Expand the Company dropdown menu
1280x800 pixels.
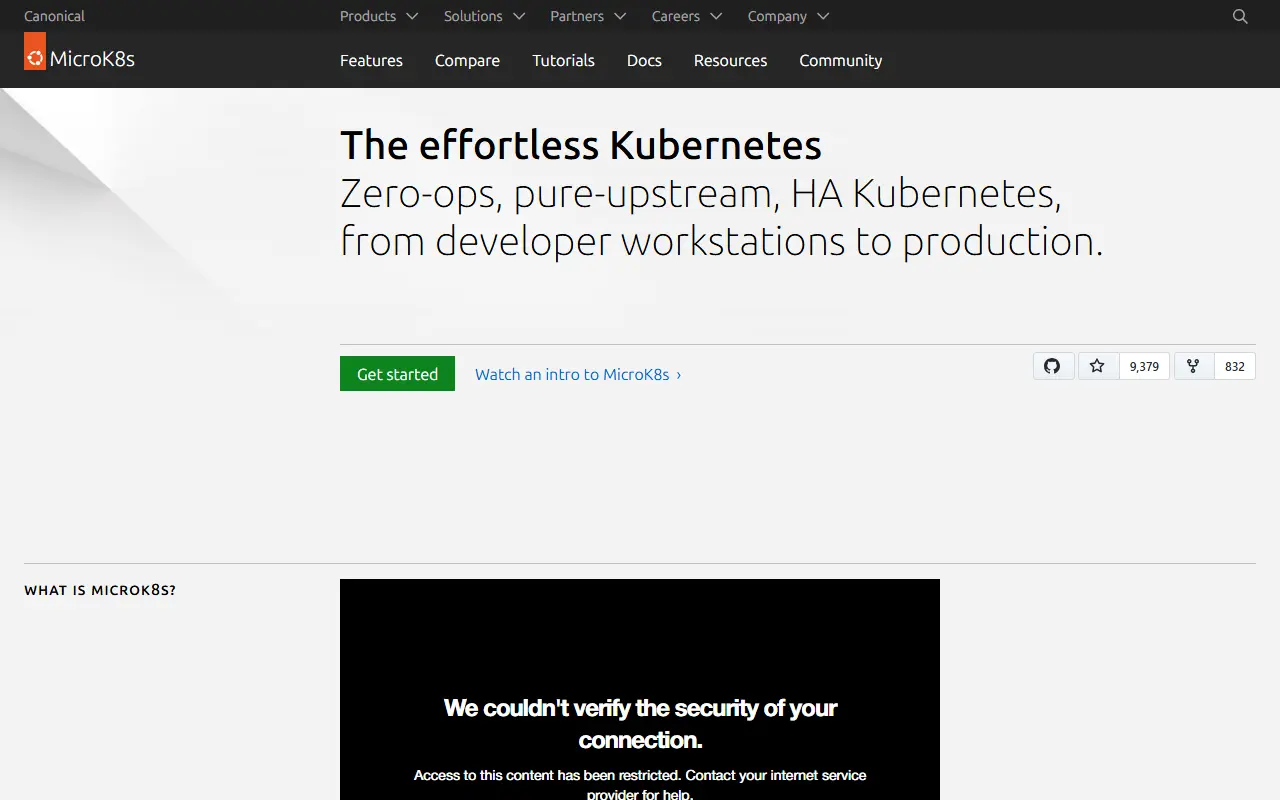point(789,16)
